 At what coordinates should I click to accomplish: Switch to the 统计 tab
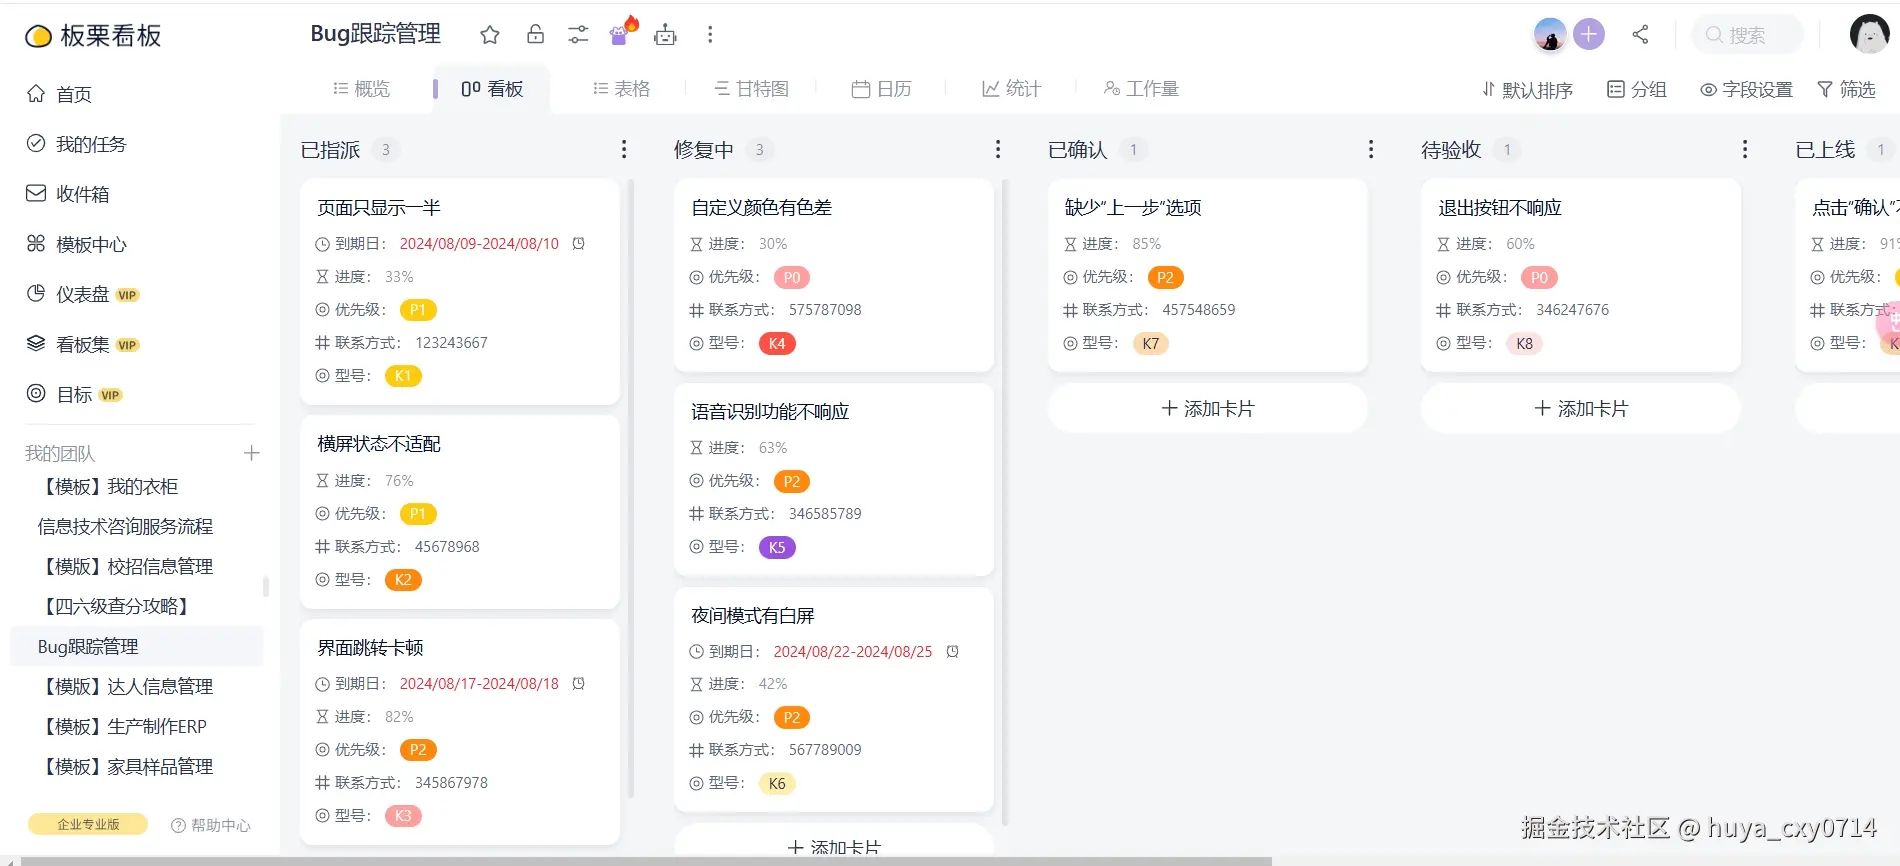tap(1011, 89)
